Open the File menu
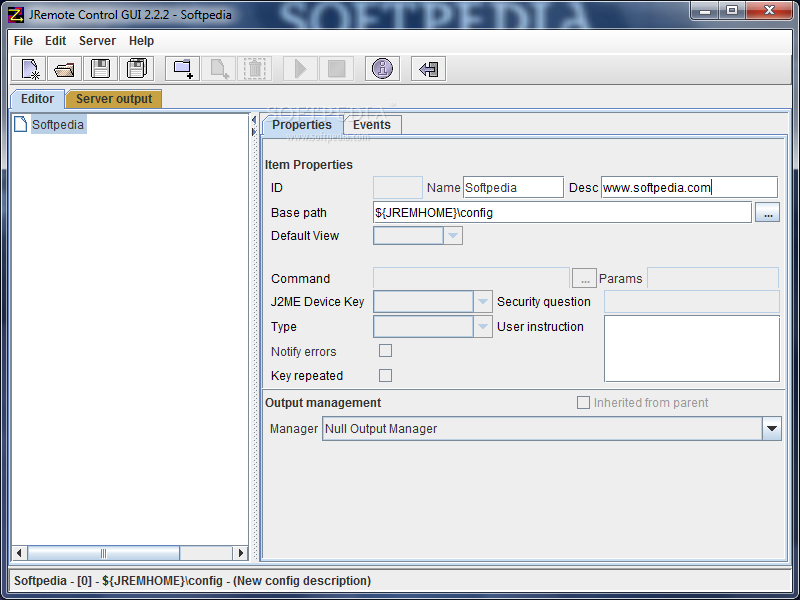Screen dimensions: 800x600 pos(23,41)
